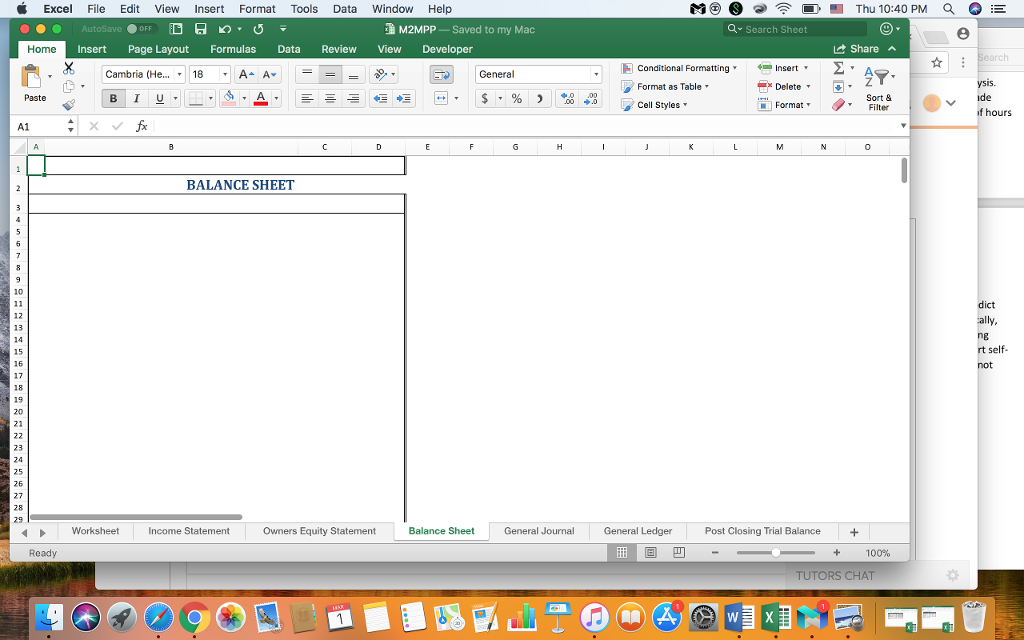Decrease indent icon

tap(380, 99)
